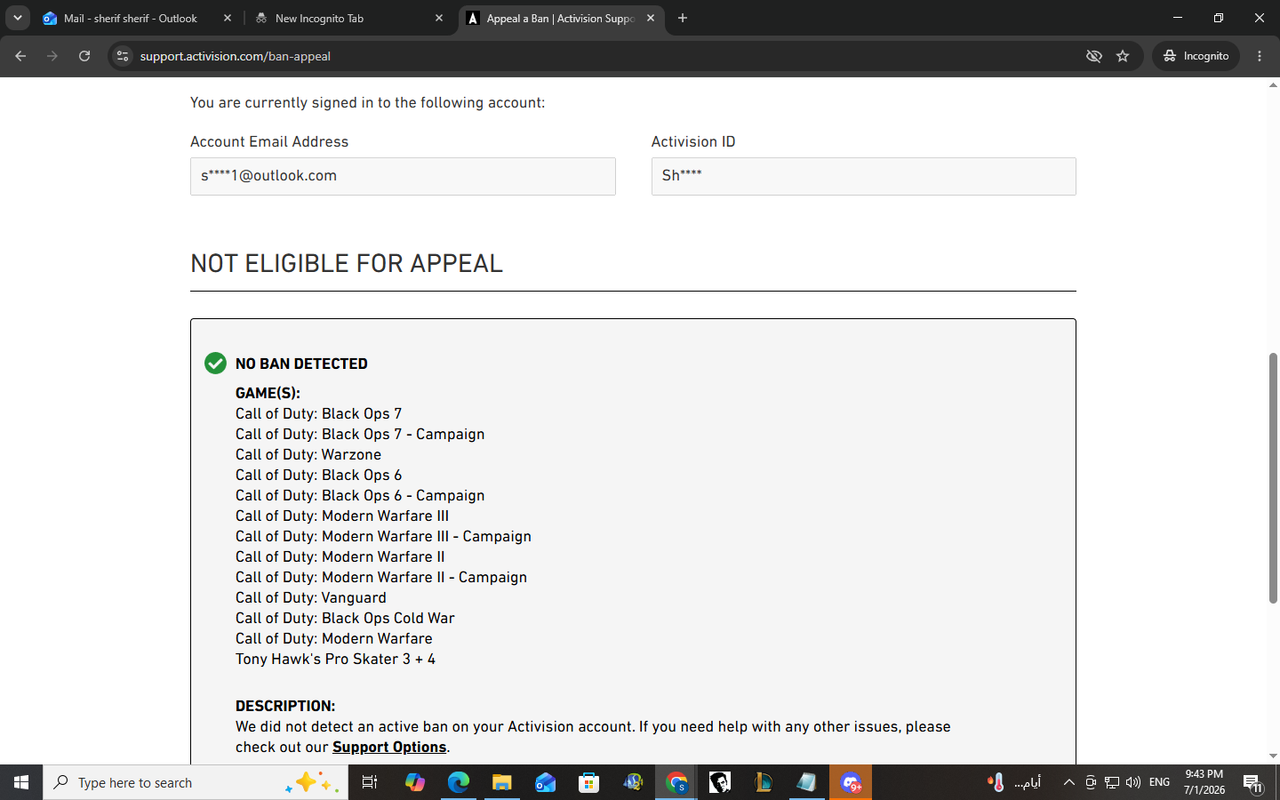Screen dimensions: 1280x800
Task: Close the Mail - Outlook tab
Action: tap(227, 18)
